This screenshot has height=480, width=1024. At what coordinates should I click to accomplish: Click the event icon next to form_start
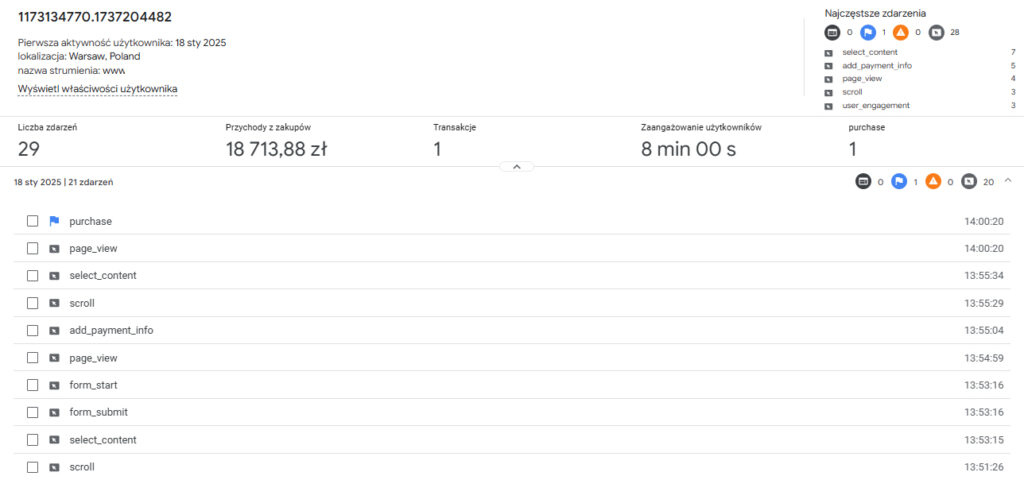[54, 385]
